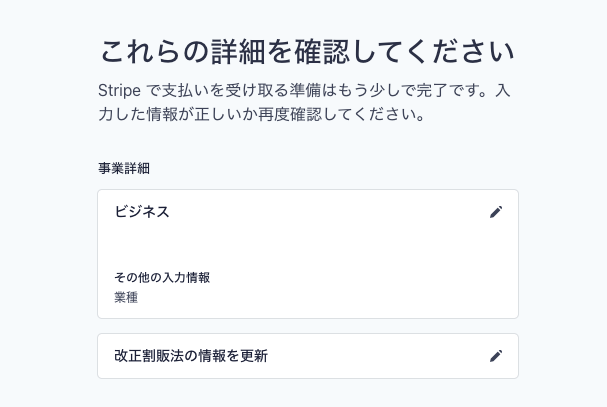The width and height of the screenshot is (607, 407).
Task: Select the ビジネス card heading
Action: (x=142, y=212)
